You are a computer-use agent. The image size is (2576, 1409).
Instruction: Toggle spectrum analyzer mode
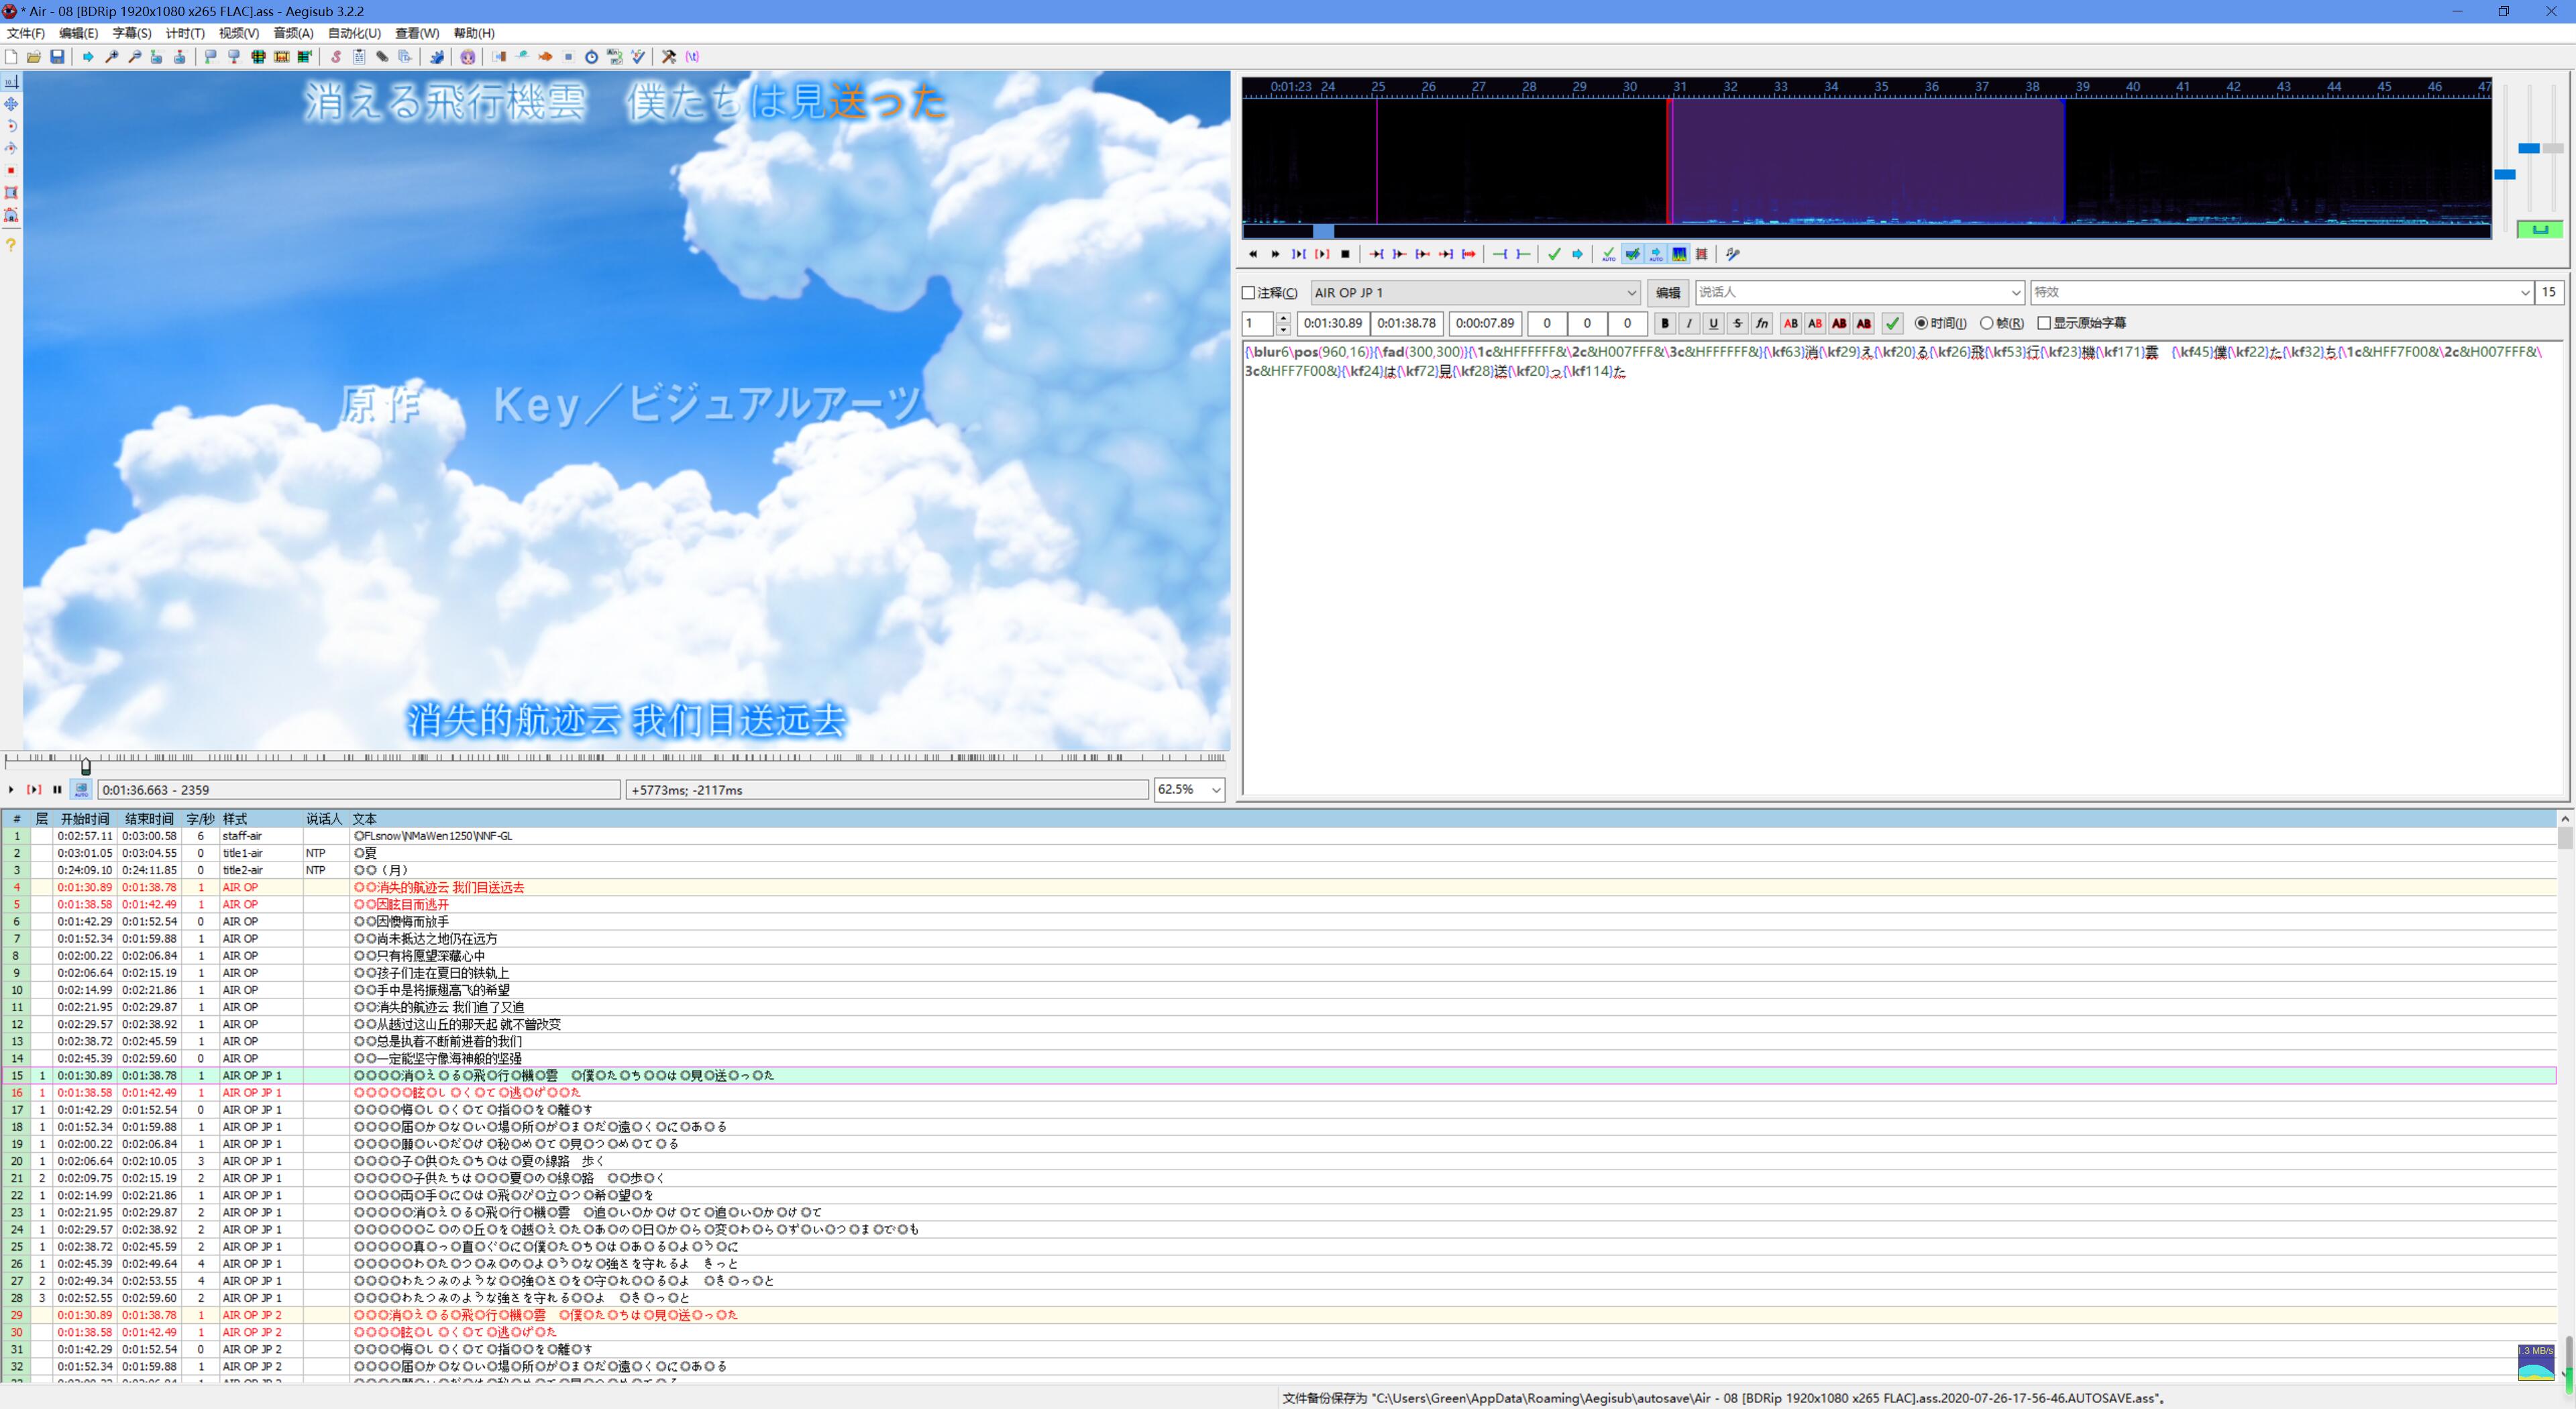pos(1679,254)
